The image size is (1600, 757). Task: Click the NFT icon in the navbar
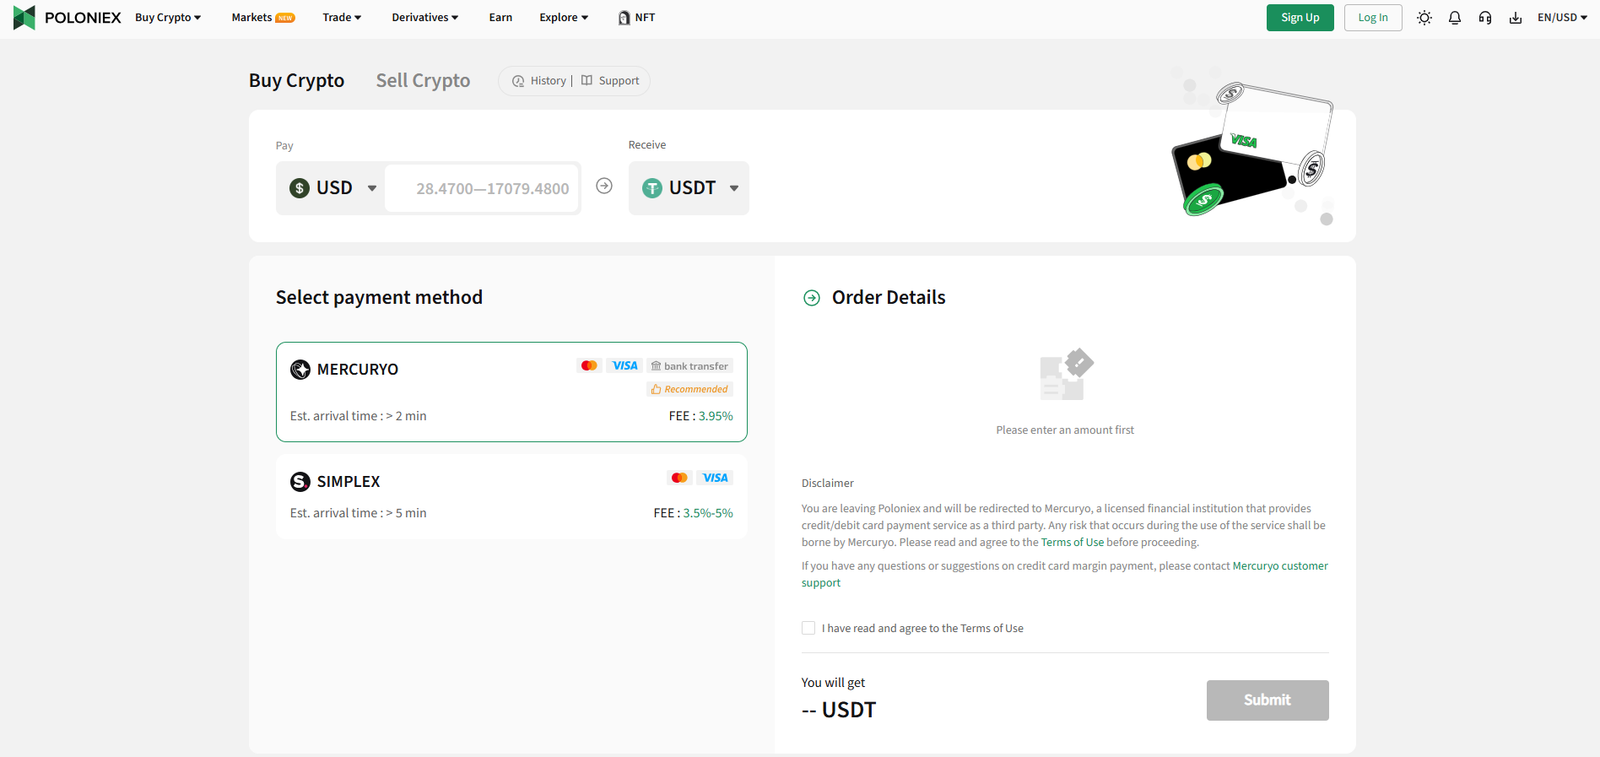(x=624, y=18)
